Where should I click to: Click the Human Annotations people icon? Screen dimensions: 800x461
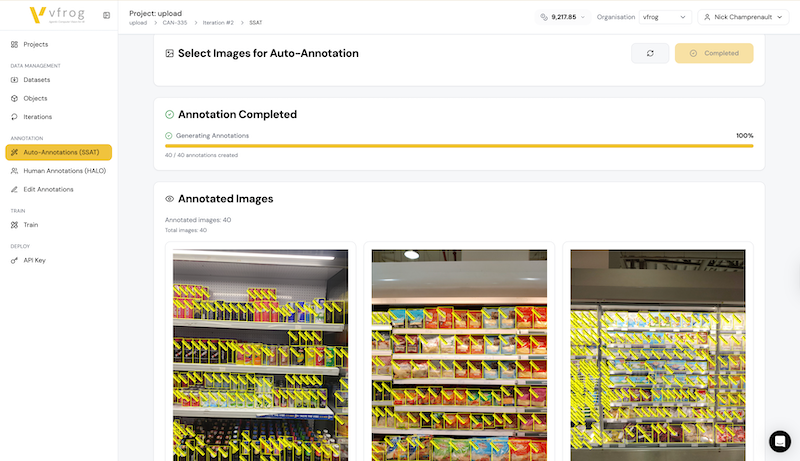[14, 171]
